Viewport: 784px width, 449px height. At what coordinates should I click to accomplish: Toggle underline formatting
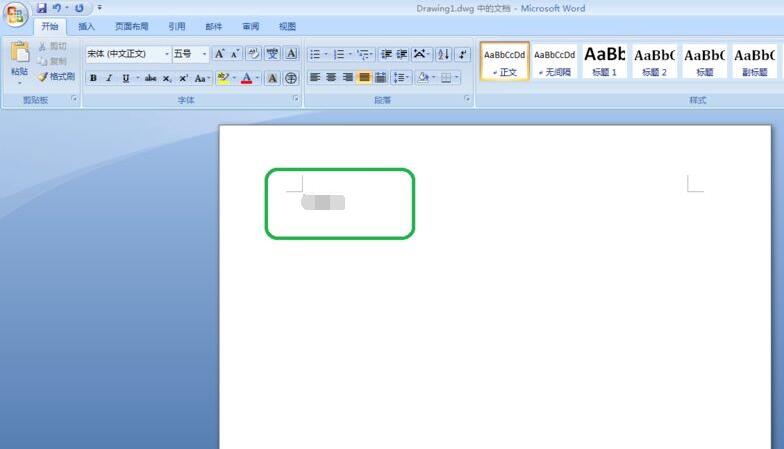click(126, 78)
